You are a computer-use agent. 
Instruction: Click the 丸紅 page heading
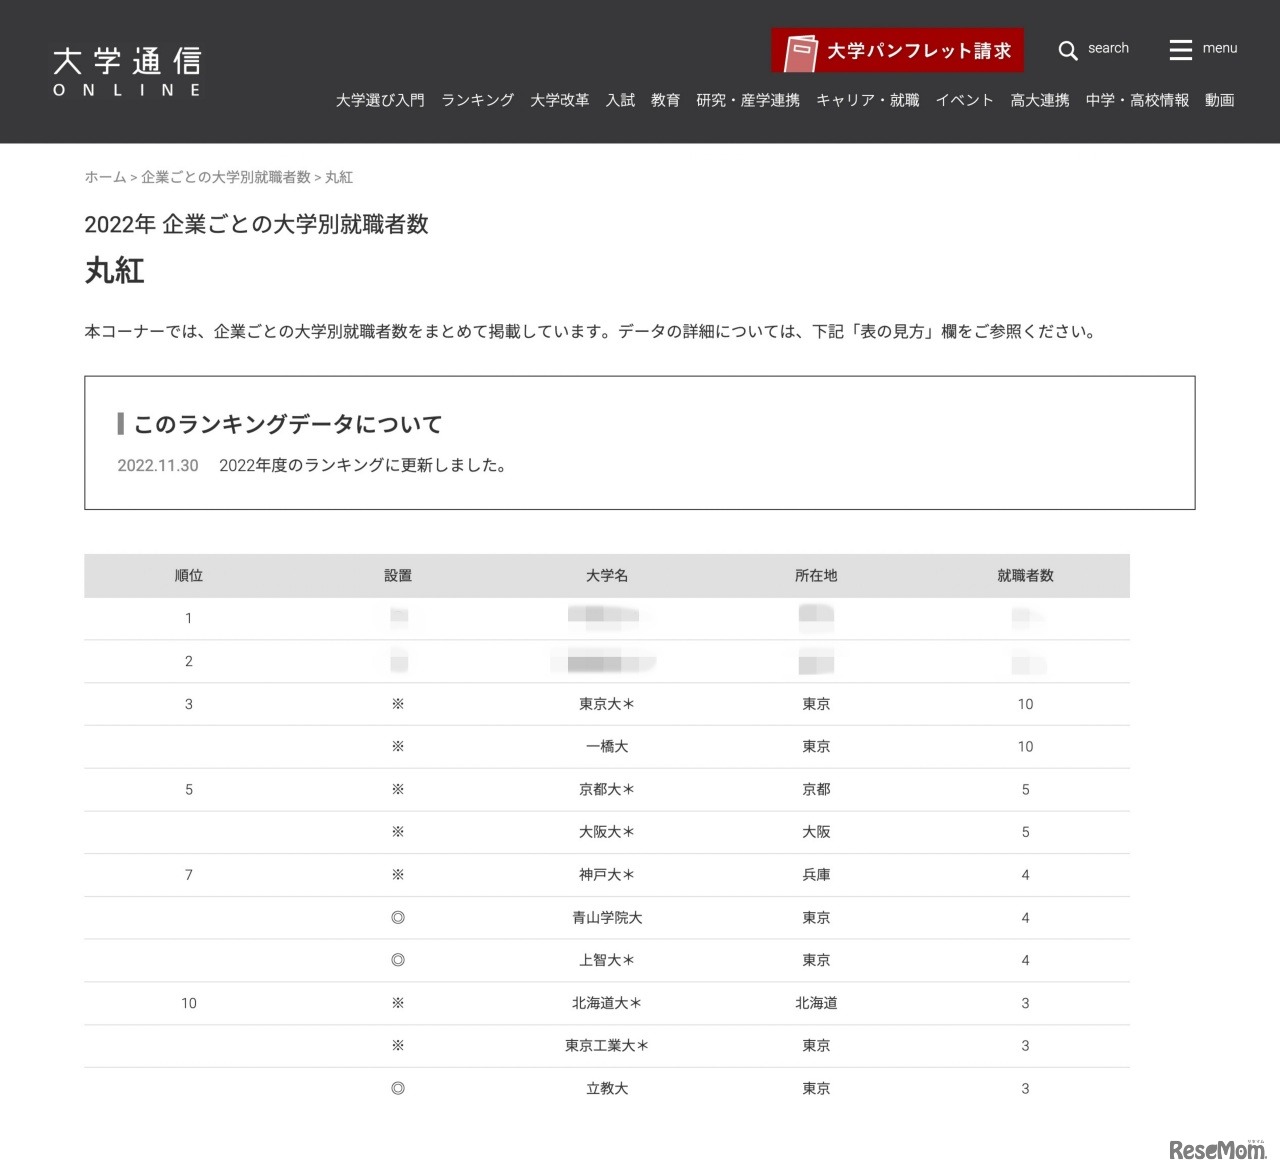(x=114, y=271)
